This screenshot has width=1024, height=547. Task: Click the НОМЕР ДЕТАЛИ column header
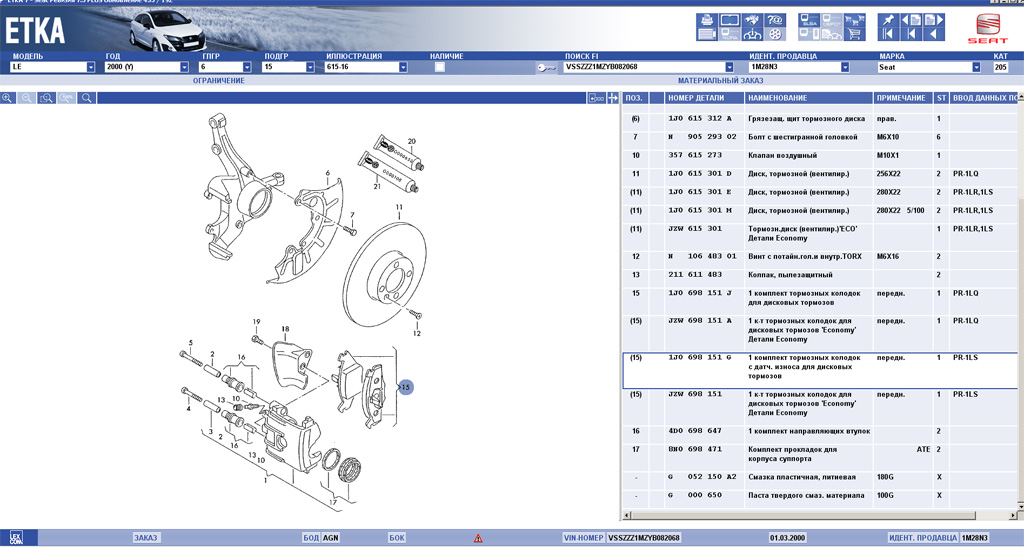coord(705,98)
